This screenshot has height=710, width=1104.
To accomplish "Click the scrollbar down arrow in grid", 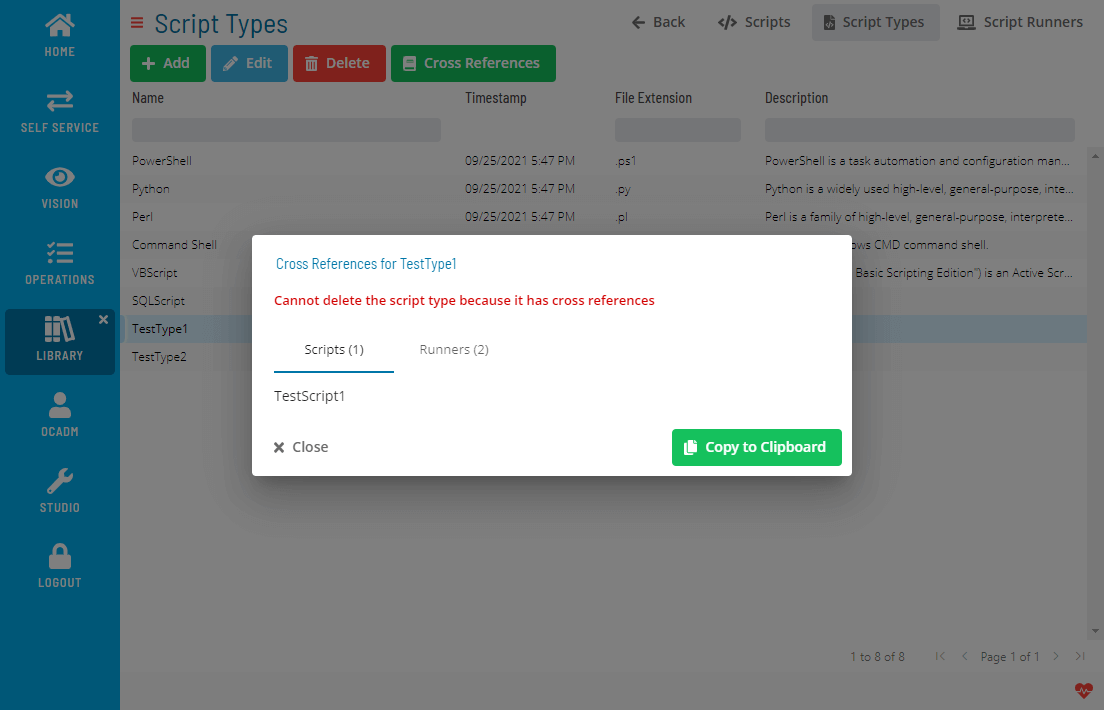I will tap(1095, 631).
